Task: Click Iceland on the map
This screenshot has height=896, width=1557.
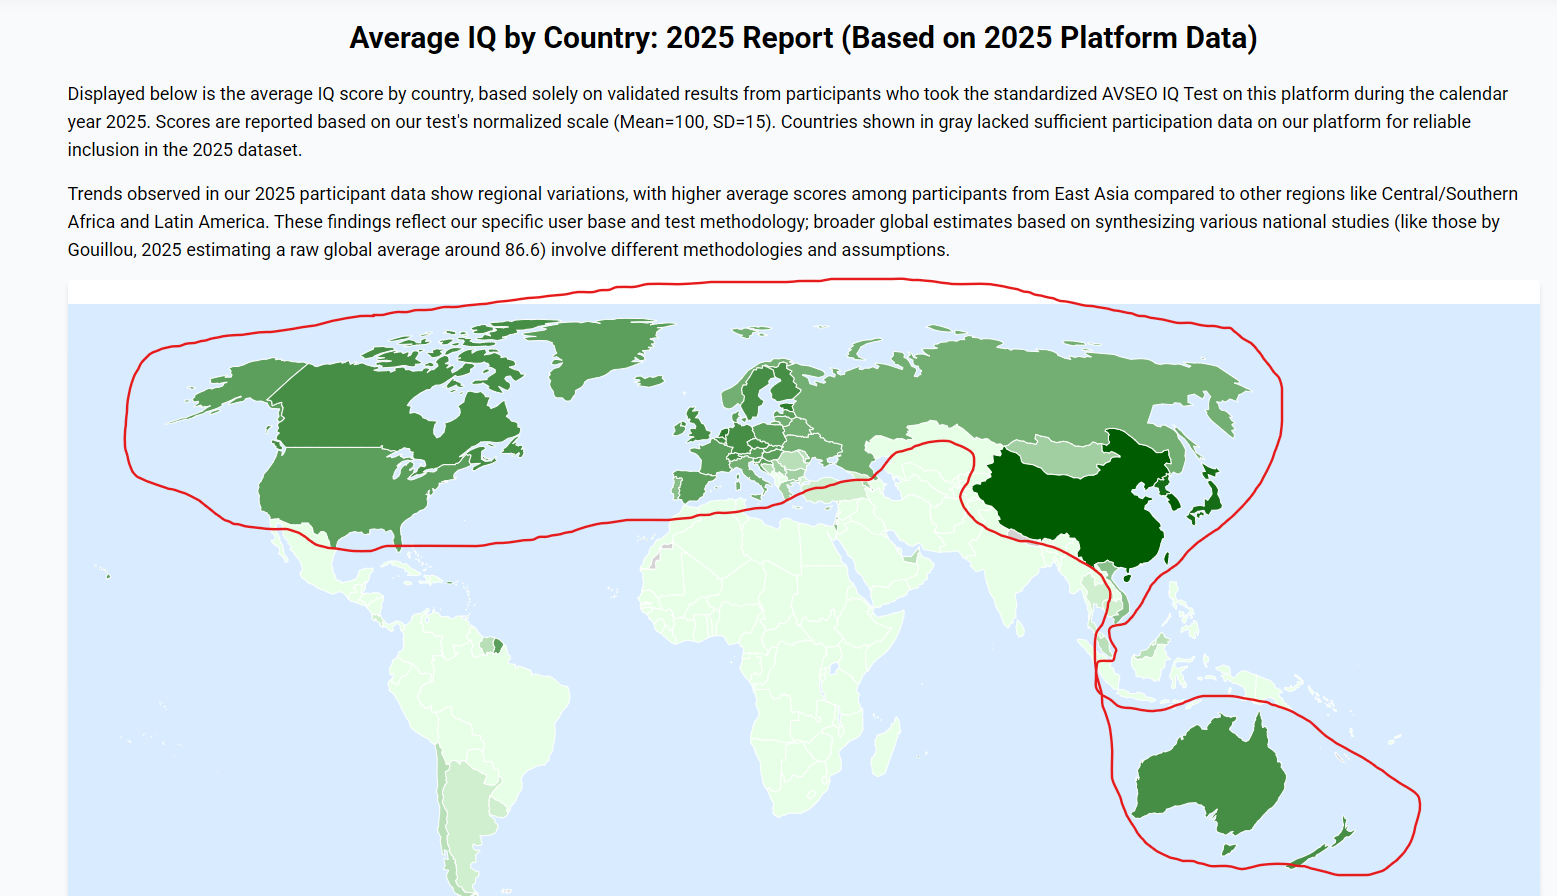Action: coord(650,381)
